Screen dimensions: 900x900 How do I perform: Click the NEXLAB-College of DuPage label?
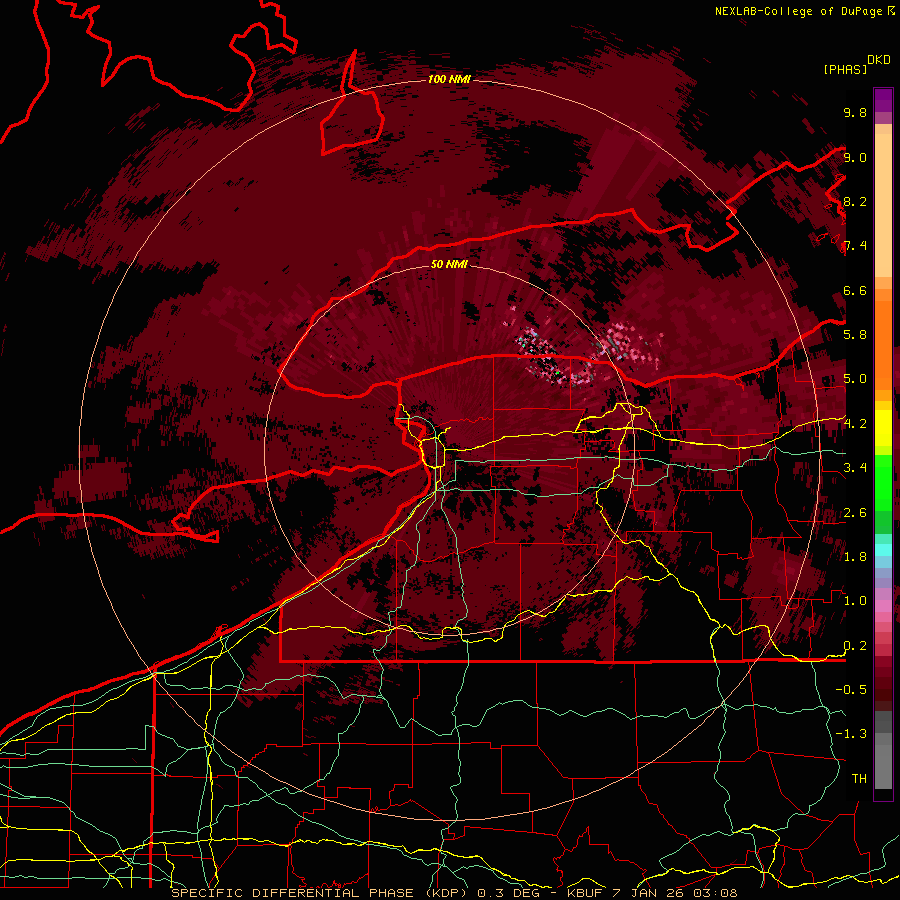coord(798,11)
